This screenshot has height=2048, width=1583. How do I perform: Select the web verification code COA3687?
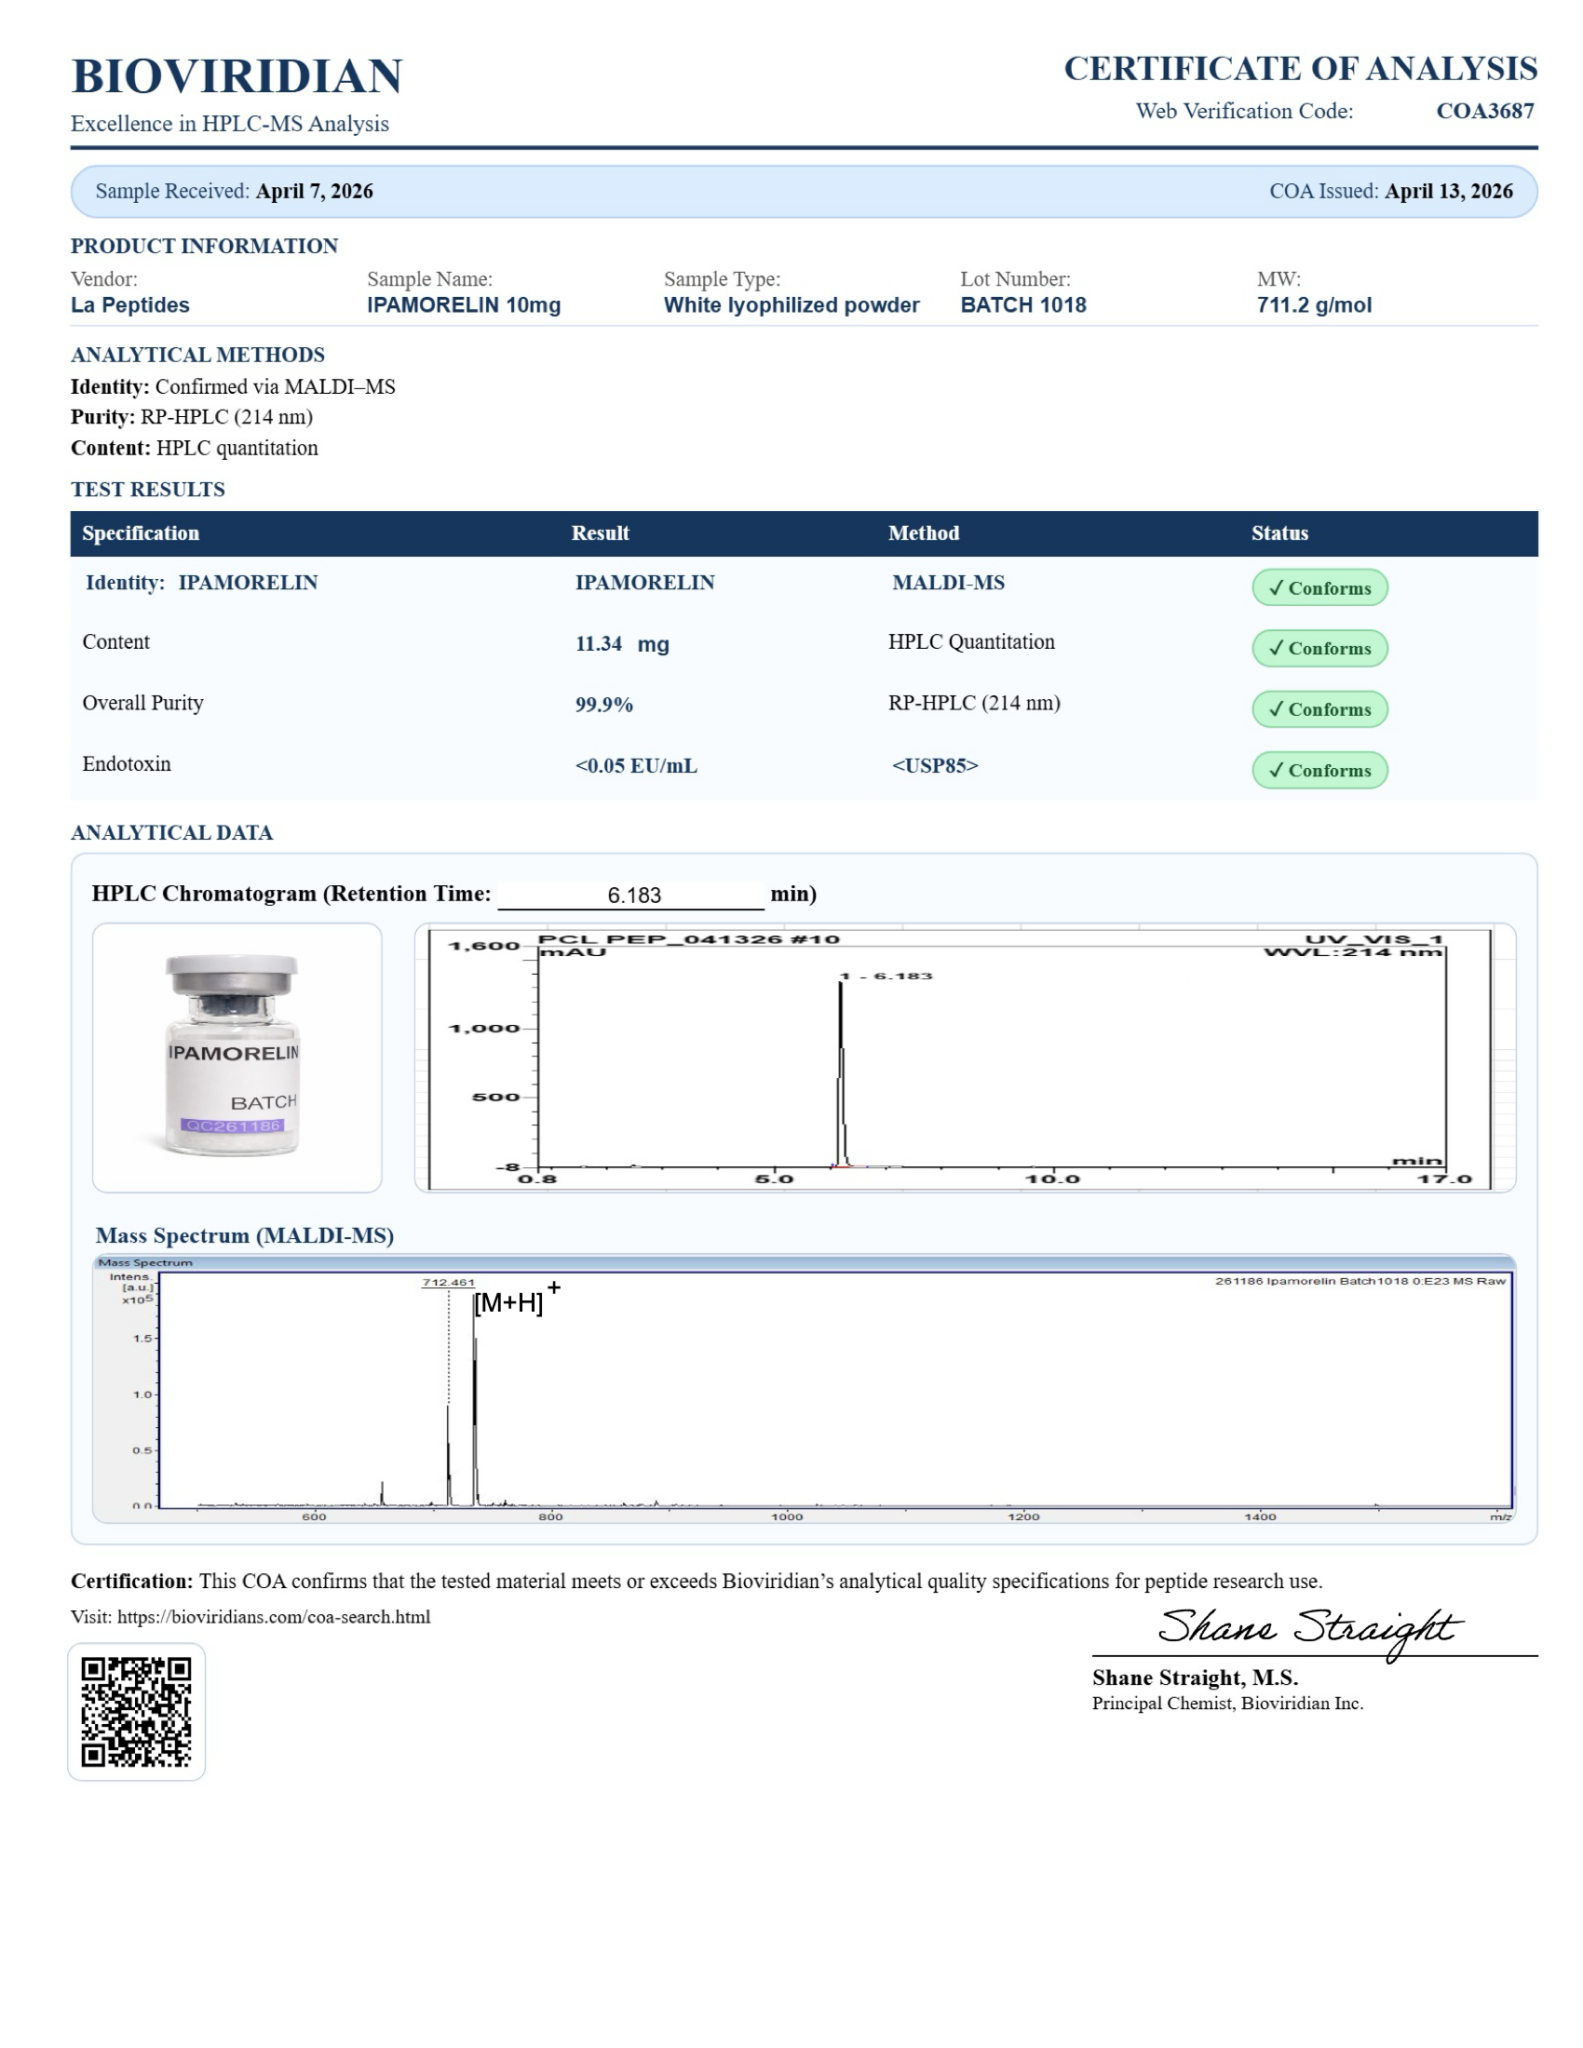pos(1485,111)
